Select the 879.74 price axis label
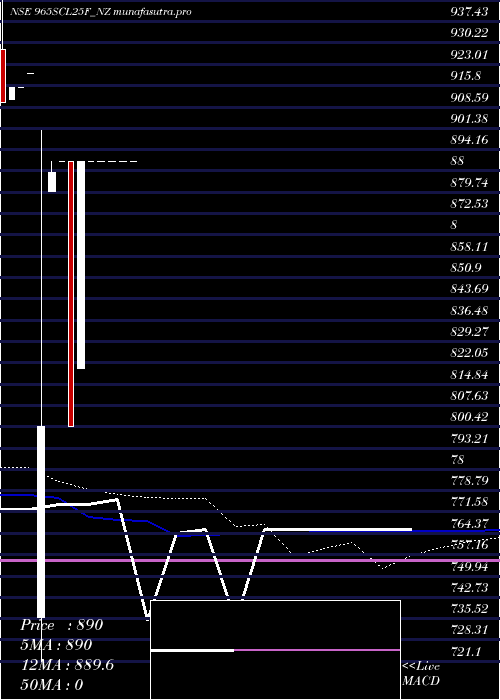The image size is (500, 700). coord(469,182)
